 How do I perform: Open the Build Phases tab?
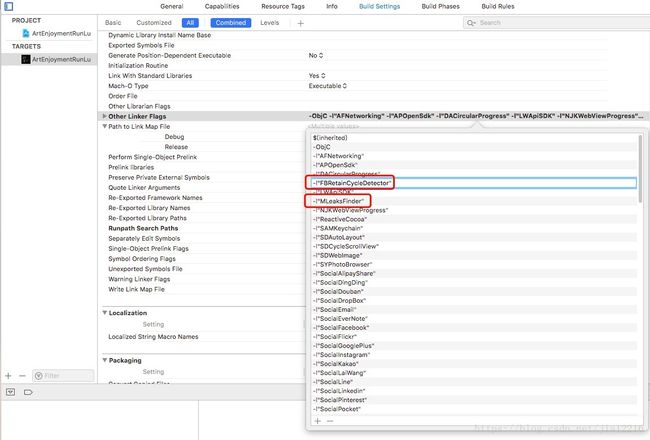443,6
